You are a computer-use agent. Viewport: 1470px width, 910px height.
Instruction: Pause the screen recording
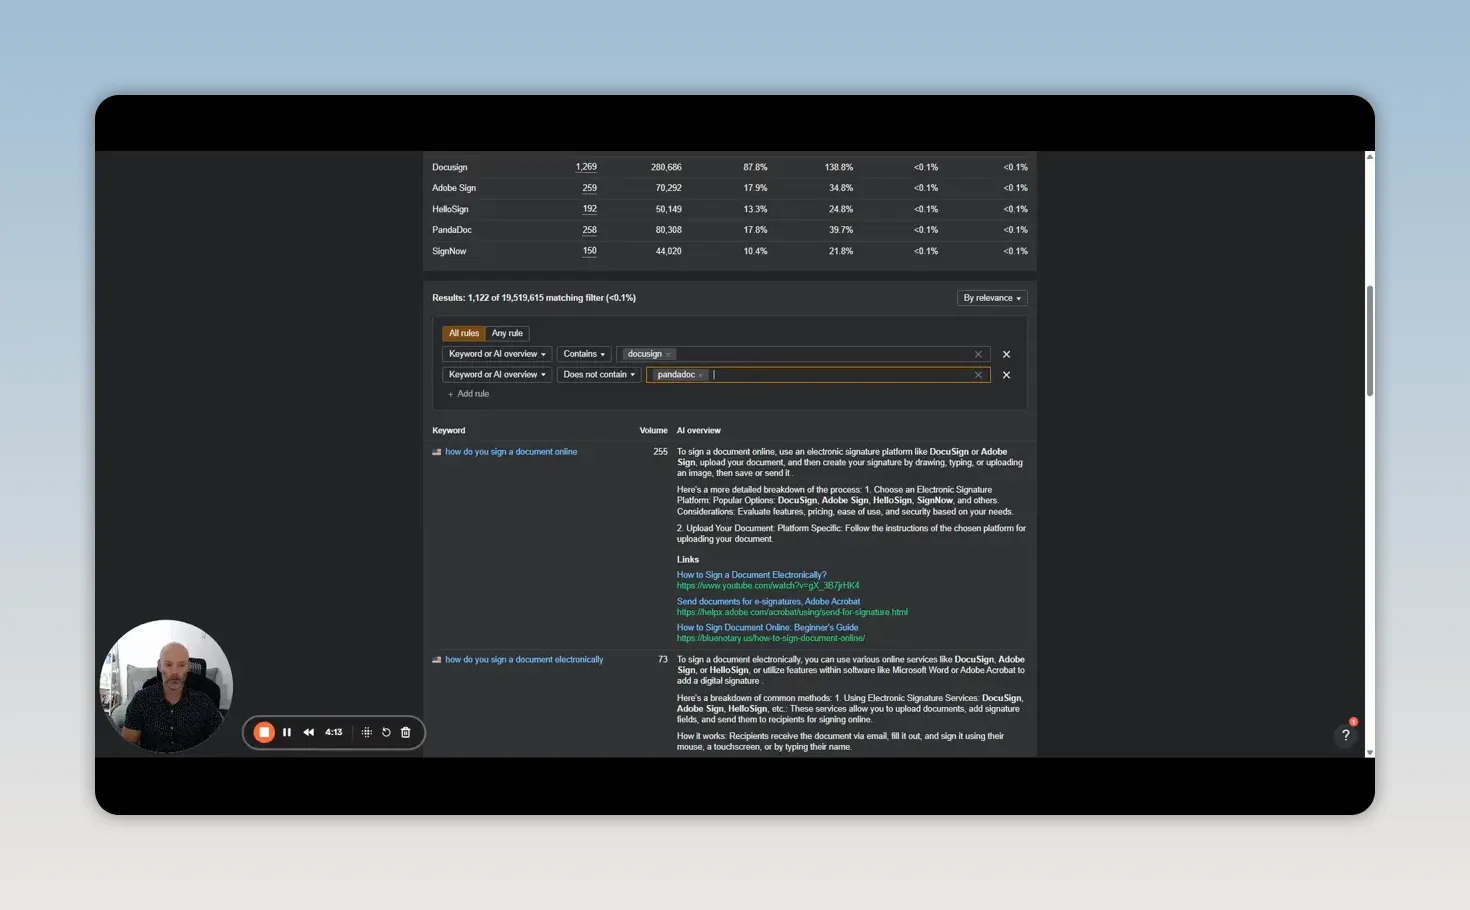pyautogui.click(x=287, y=732)
